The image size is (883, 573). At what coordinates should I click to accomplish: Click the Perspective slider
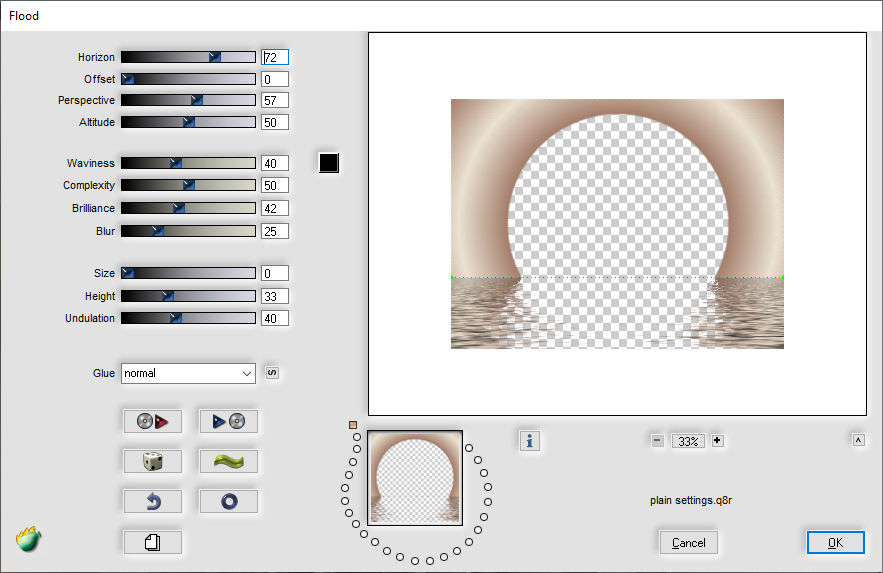(x=188, y=100)
